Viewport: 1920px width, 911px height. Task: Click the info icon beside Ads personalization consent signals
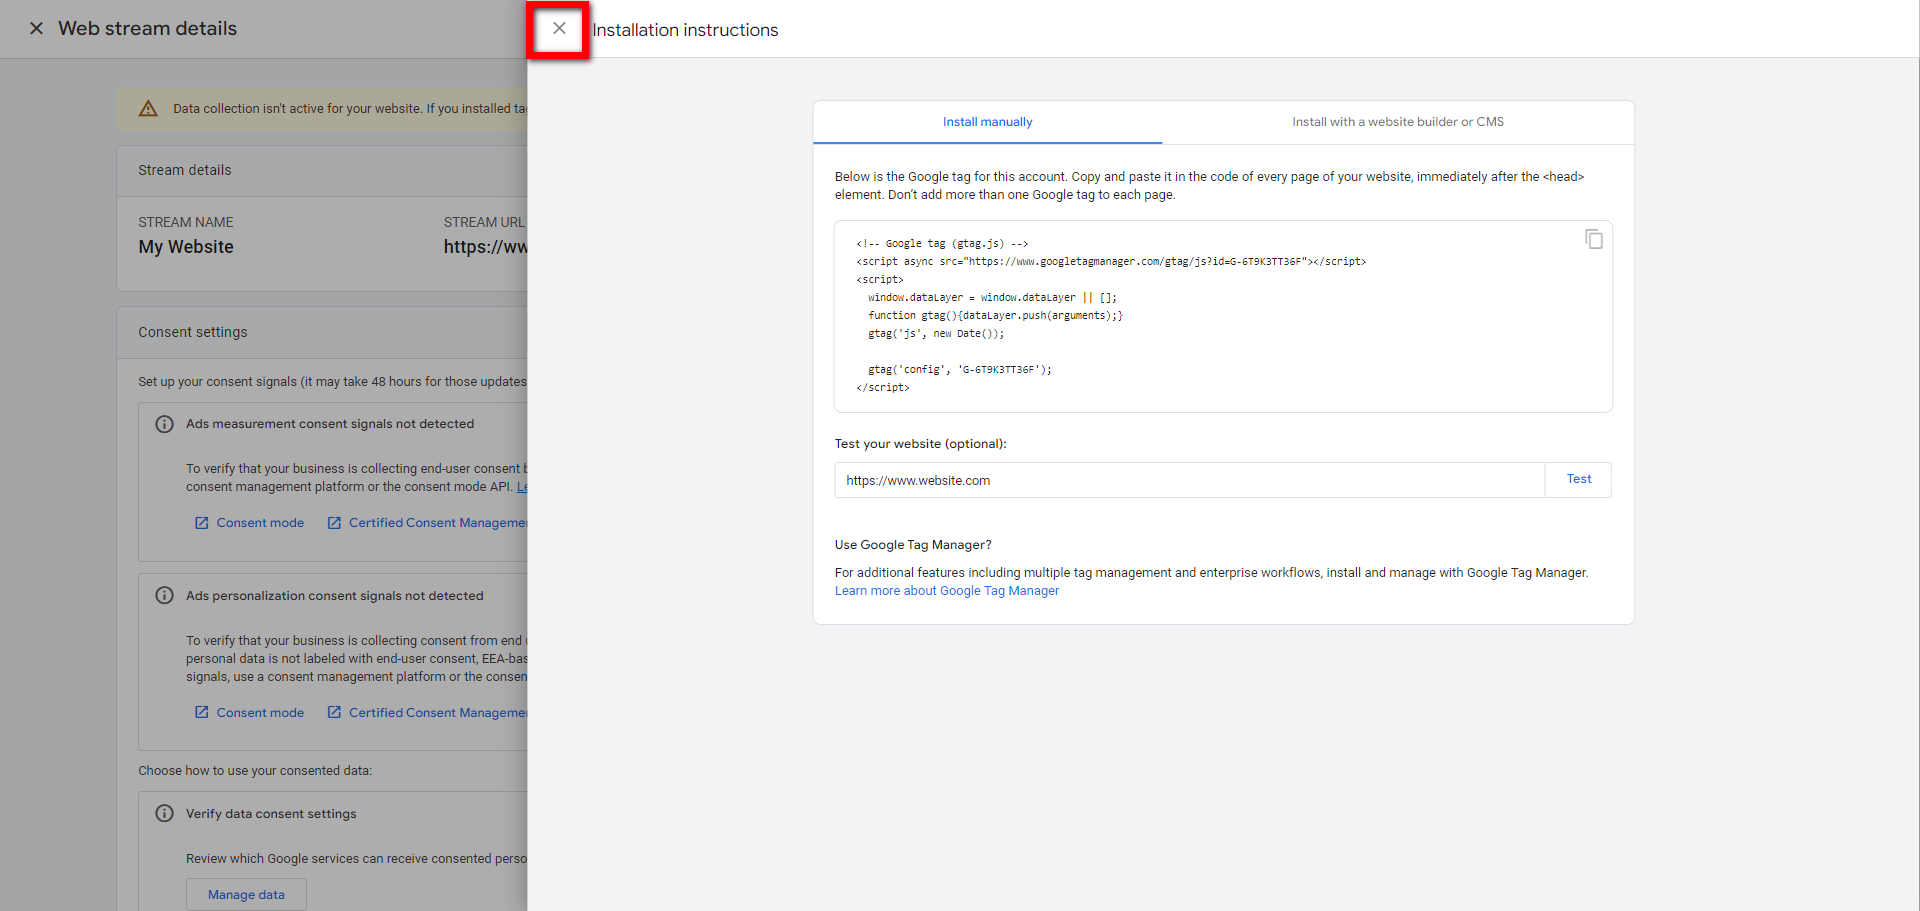point(165,595)
